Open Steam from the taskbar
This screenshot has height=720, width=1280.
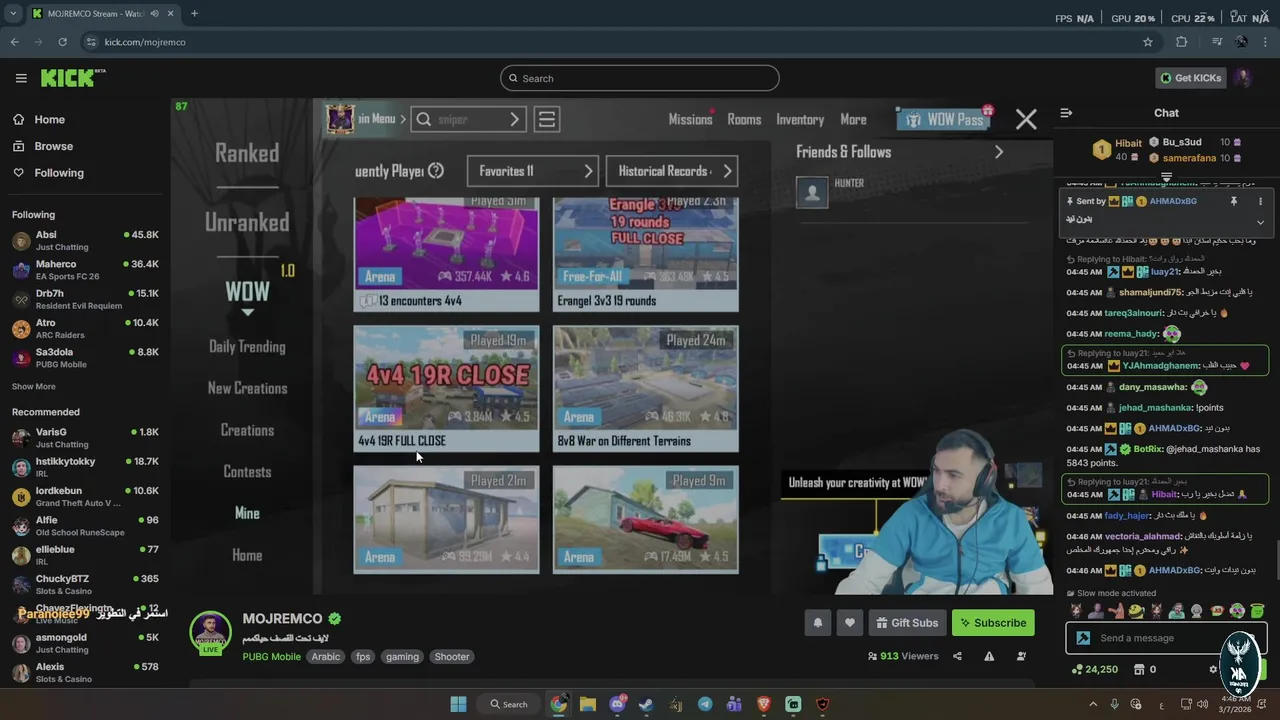coord(646,704)
